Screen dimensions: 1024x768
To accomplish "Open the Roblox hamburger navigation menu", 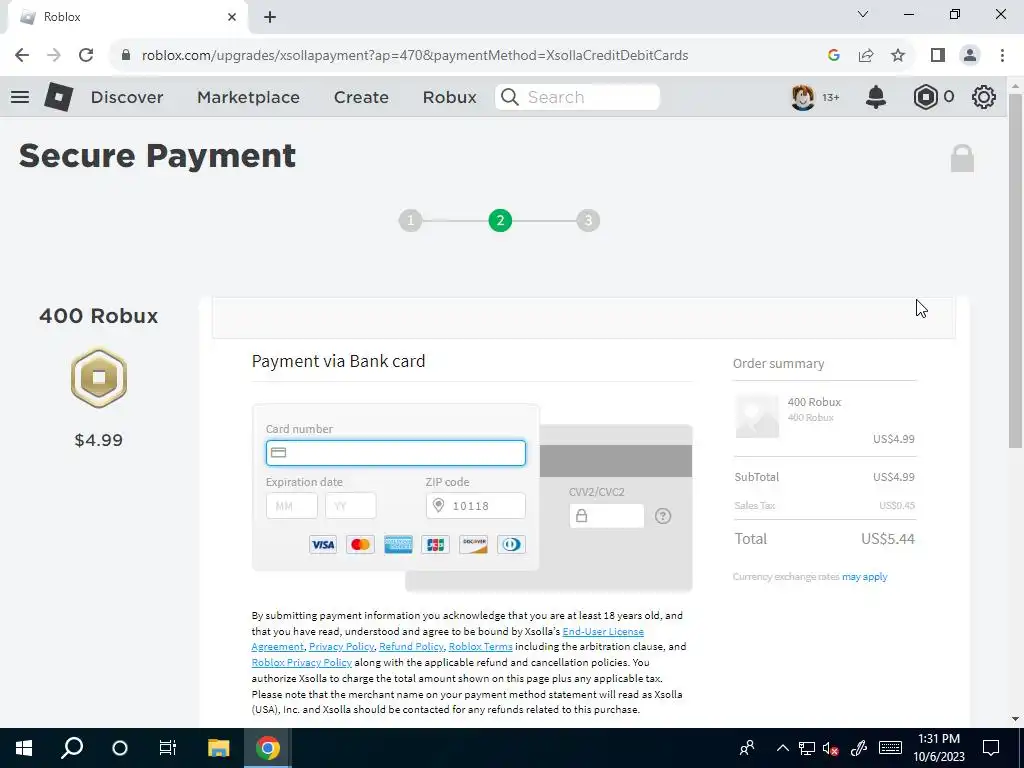I will point(20,97).
